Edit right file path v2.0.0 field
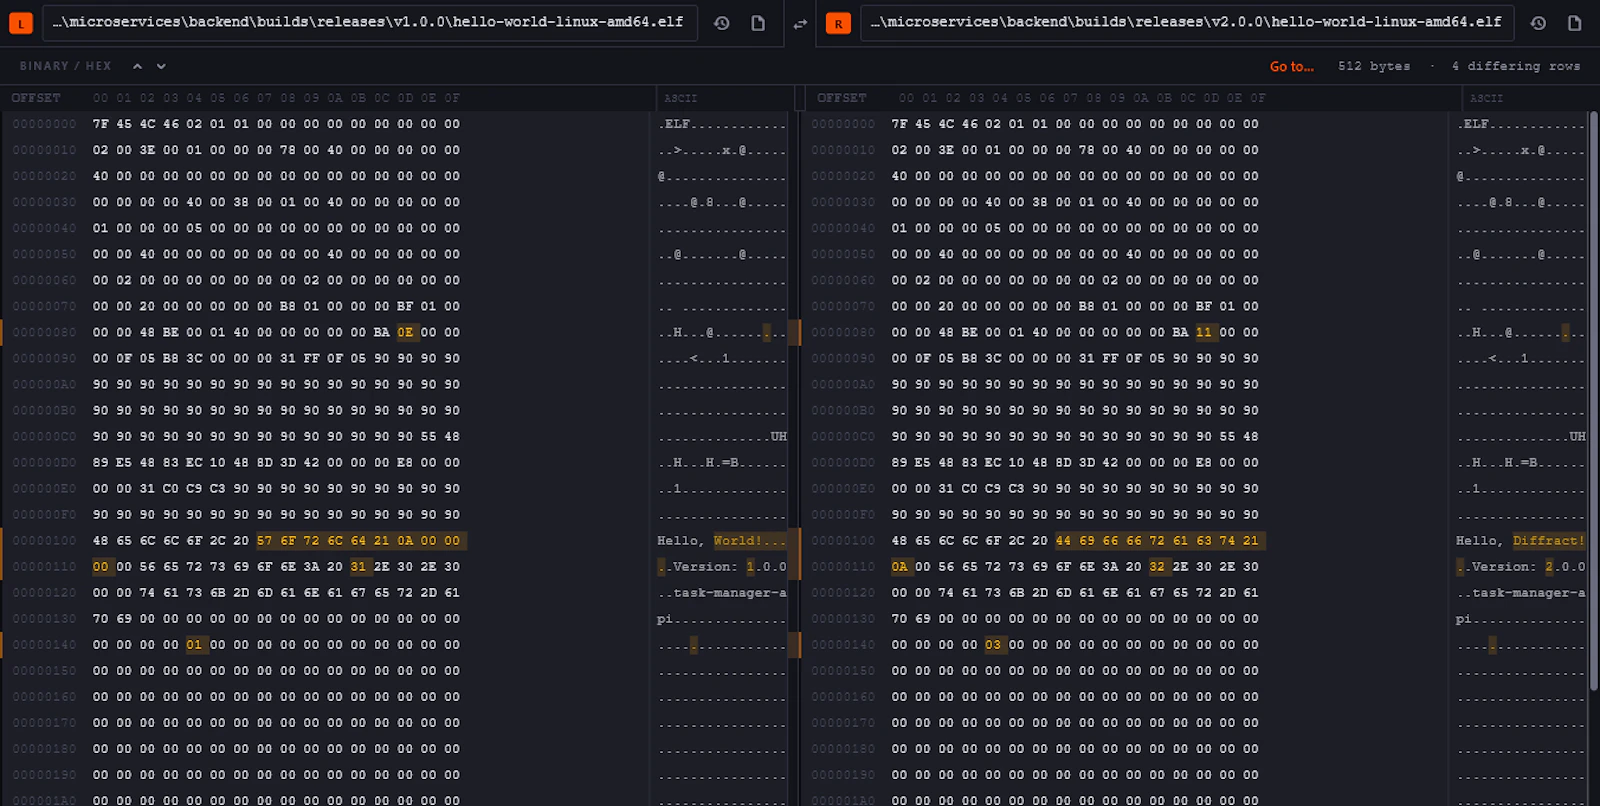1600x806 pixels. [x=1187, y=22]
